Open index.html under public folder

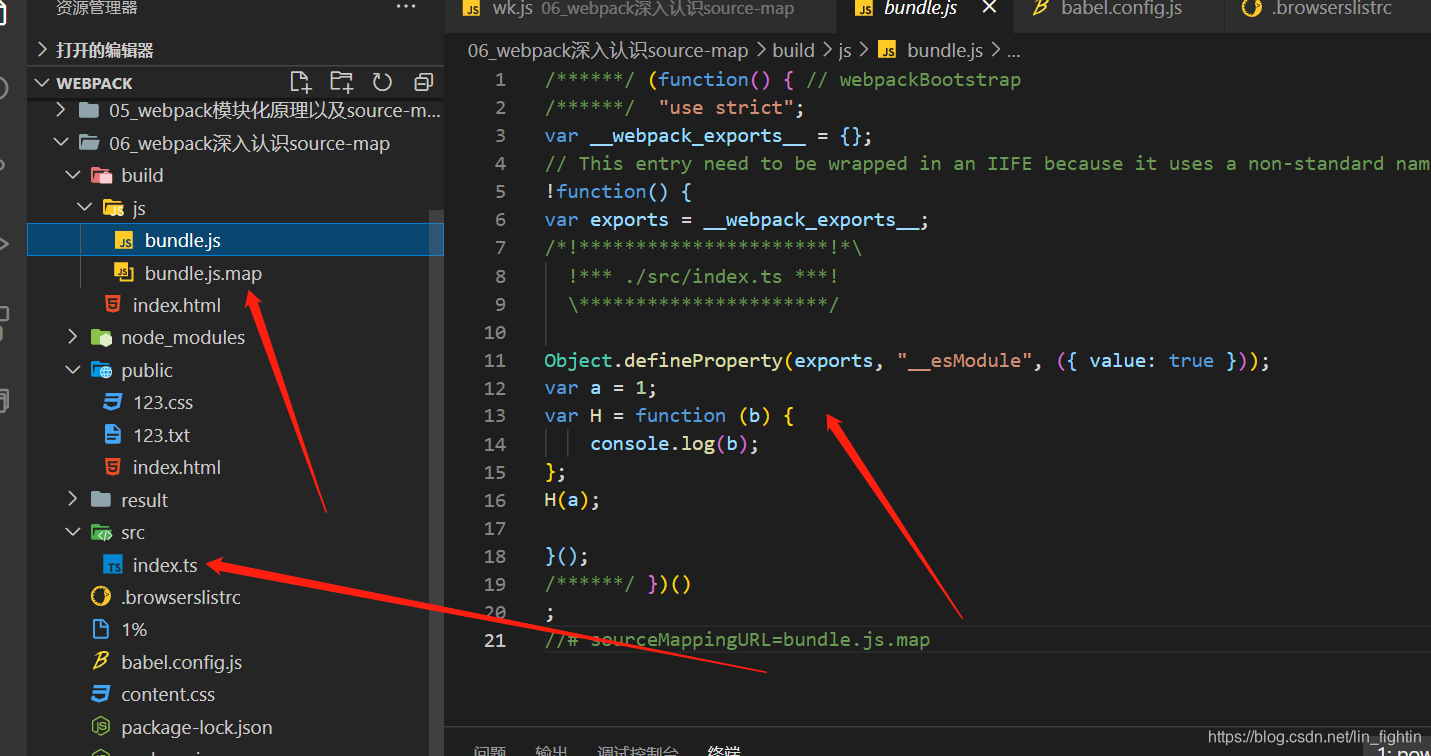[x=177, y=467]
